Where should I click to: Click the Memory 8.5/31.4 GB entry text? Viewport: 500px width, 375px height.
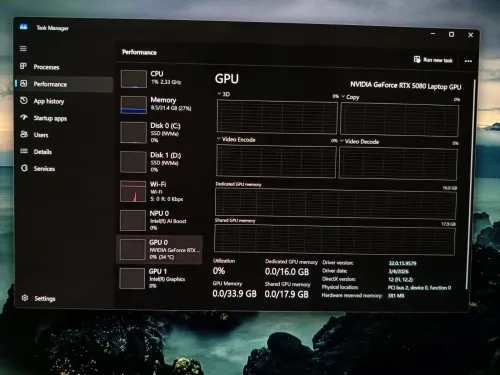pos(171,108)
